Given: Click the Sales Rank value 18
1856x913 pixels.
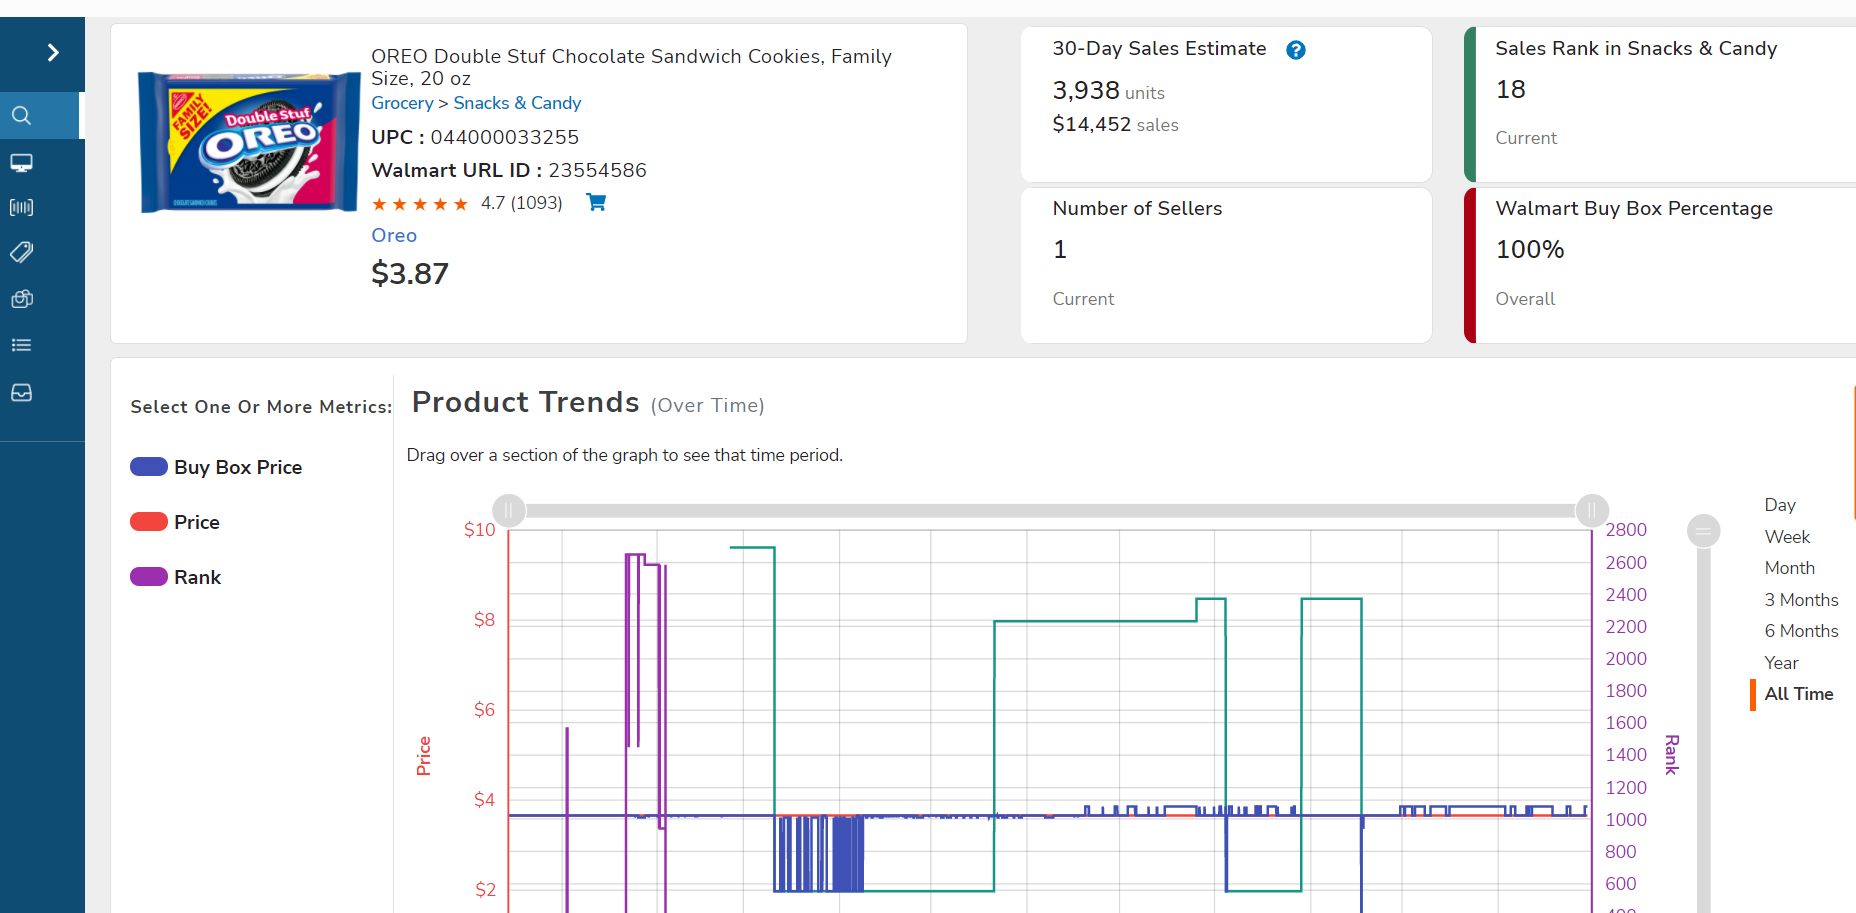Looking at the screenshot, I should pos(1510,89).
